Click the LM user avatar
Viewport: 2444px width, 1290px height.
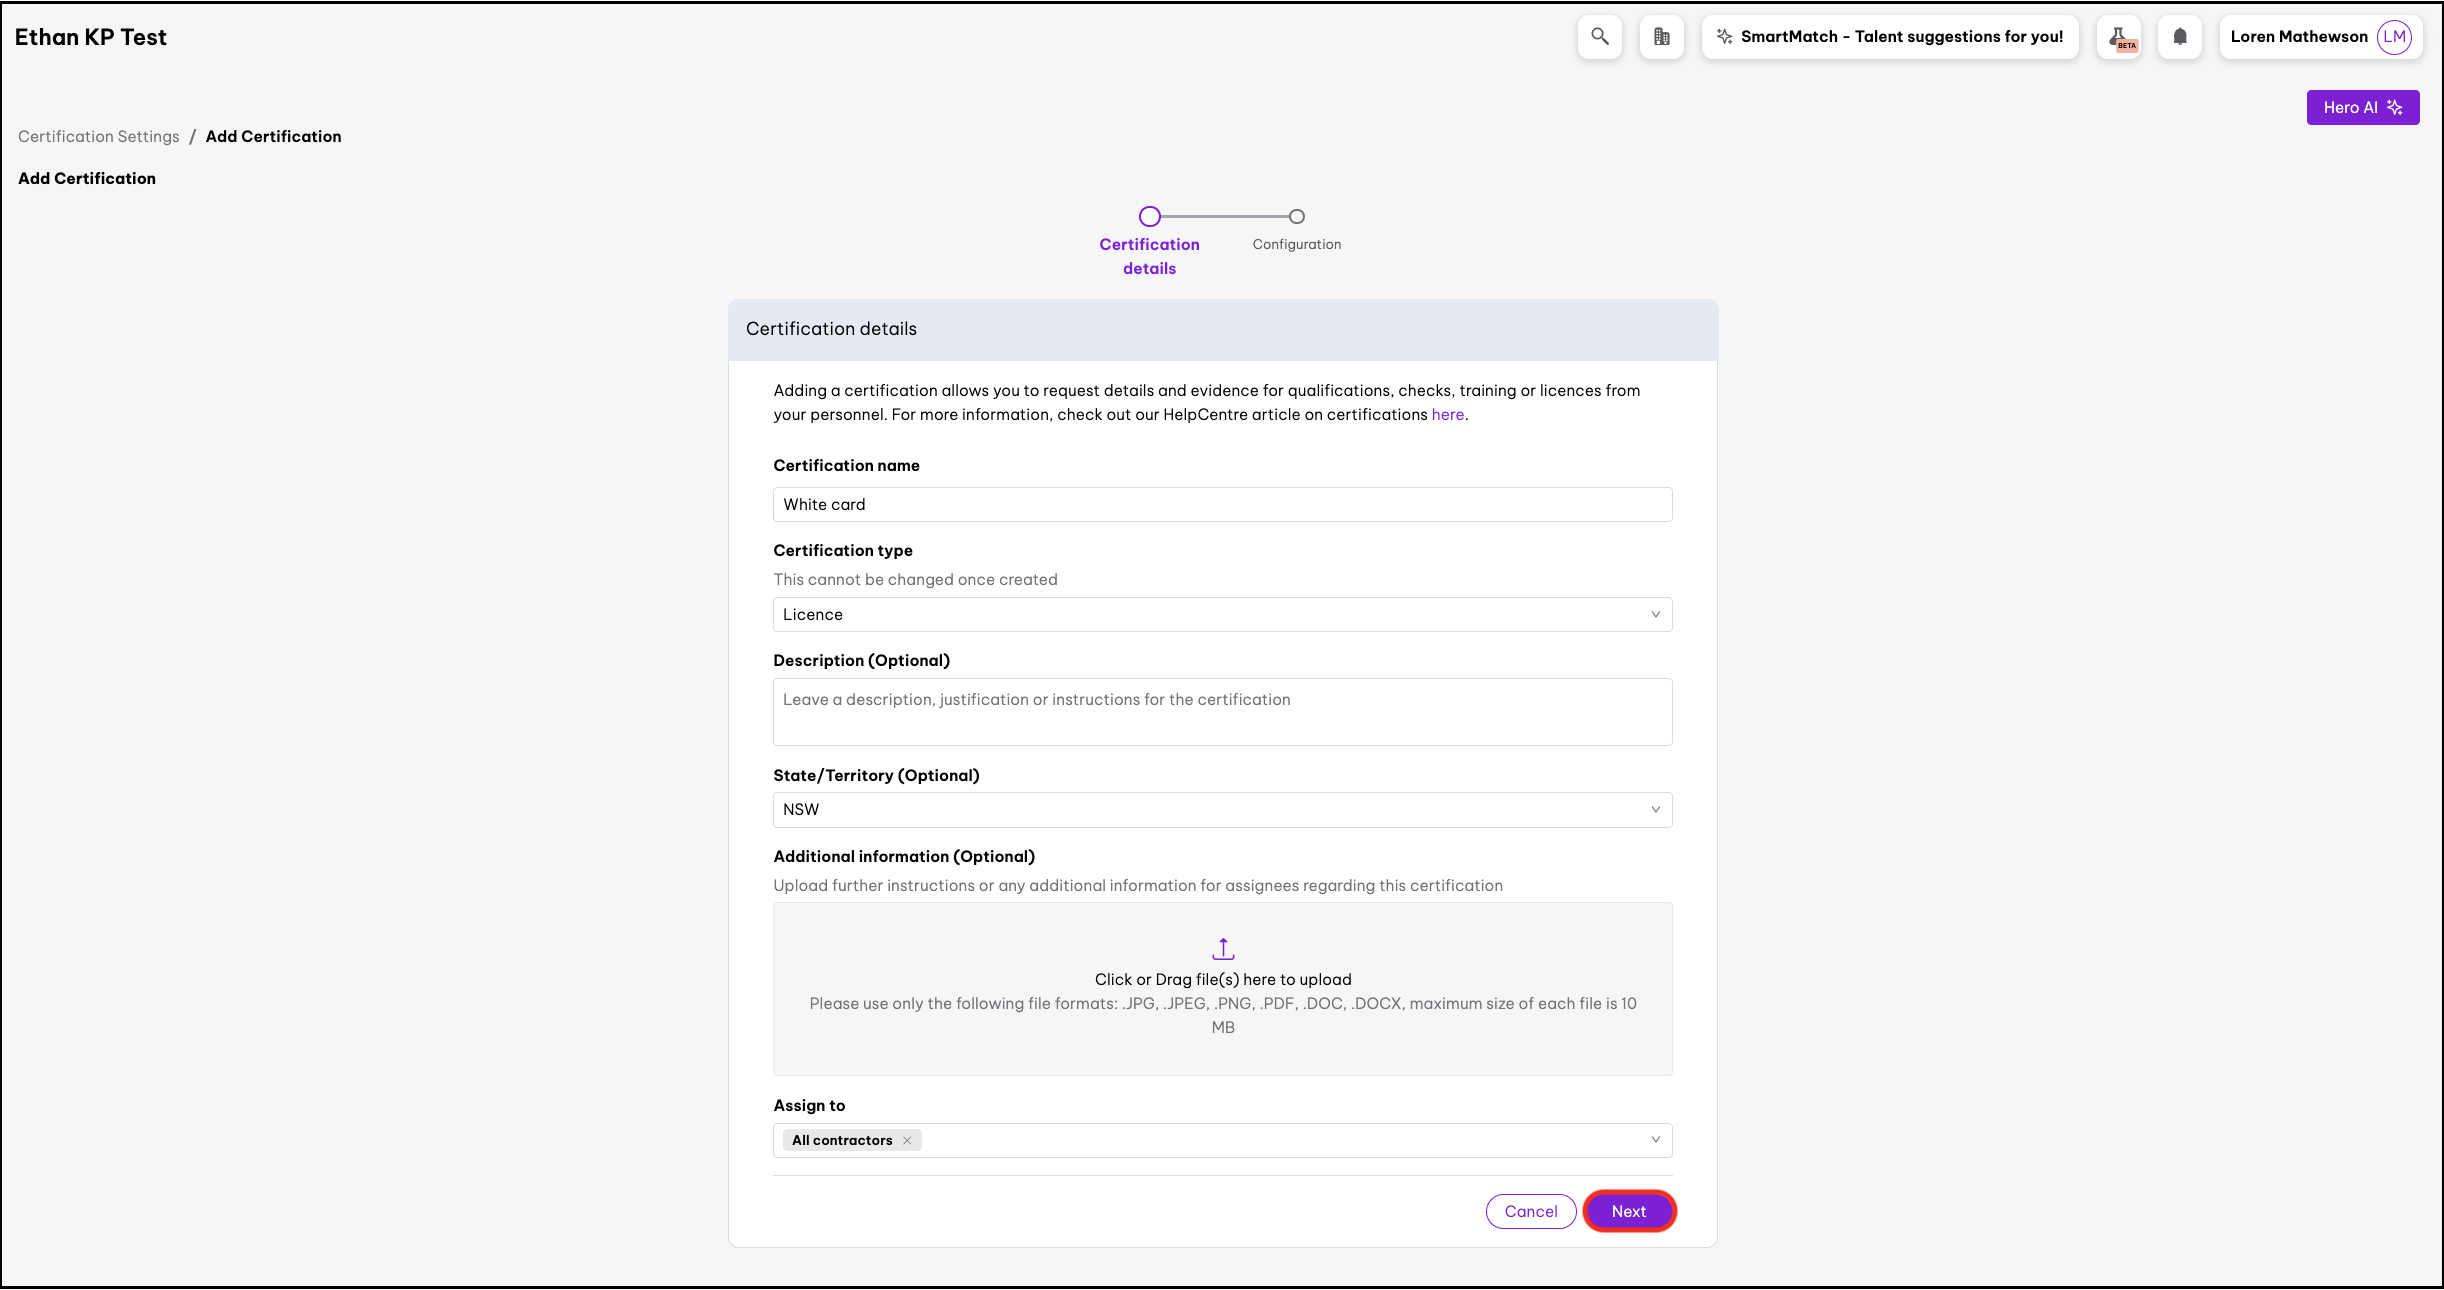point(2394,37)
